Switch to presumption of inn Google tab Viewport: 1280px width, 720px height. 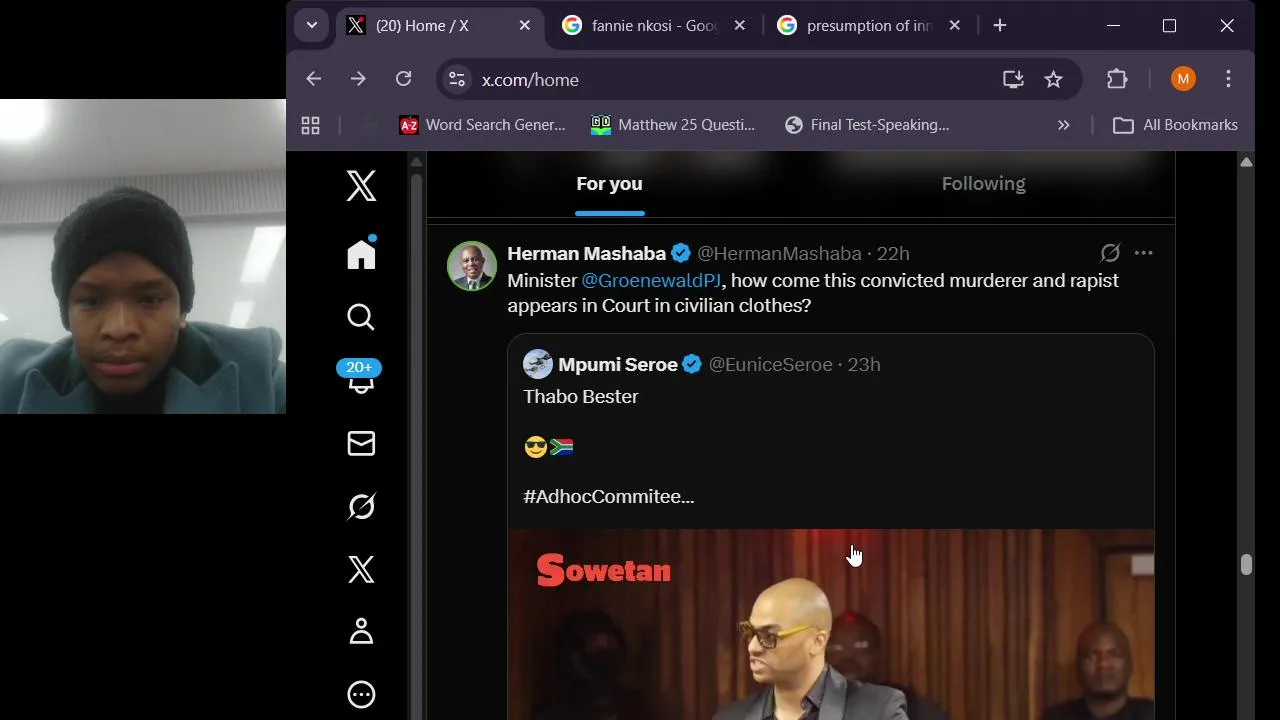pyautogui.click(x=869, y=26)
